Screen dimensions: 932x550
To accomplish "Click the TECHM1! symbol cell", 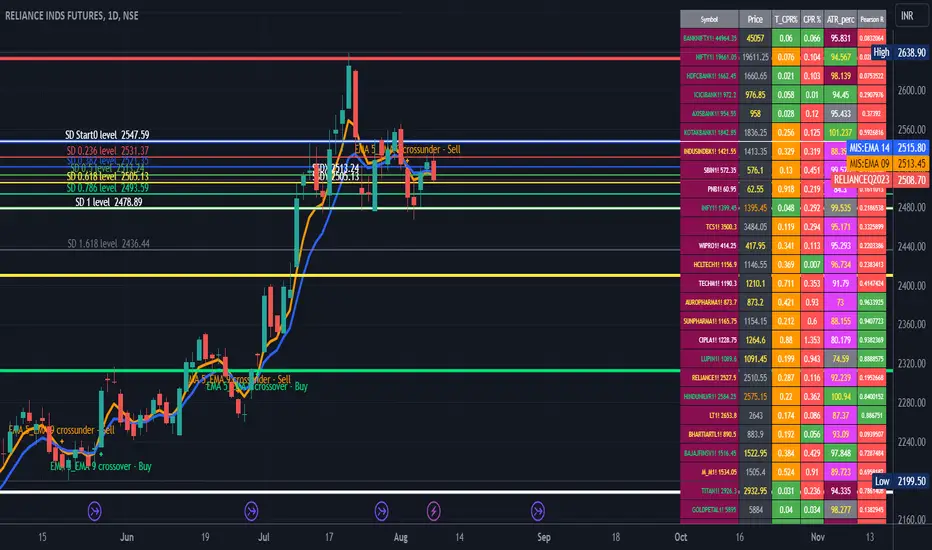I will click(709, 284).
